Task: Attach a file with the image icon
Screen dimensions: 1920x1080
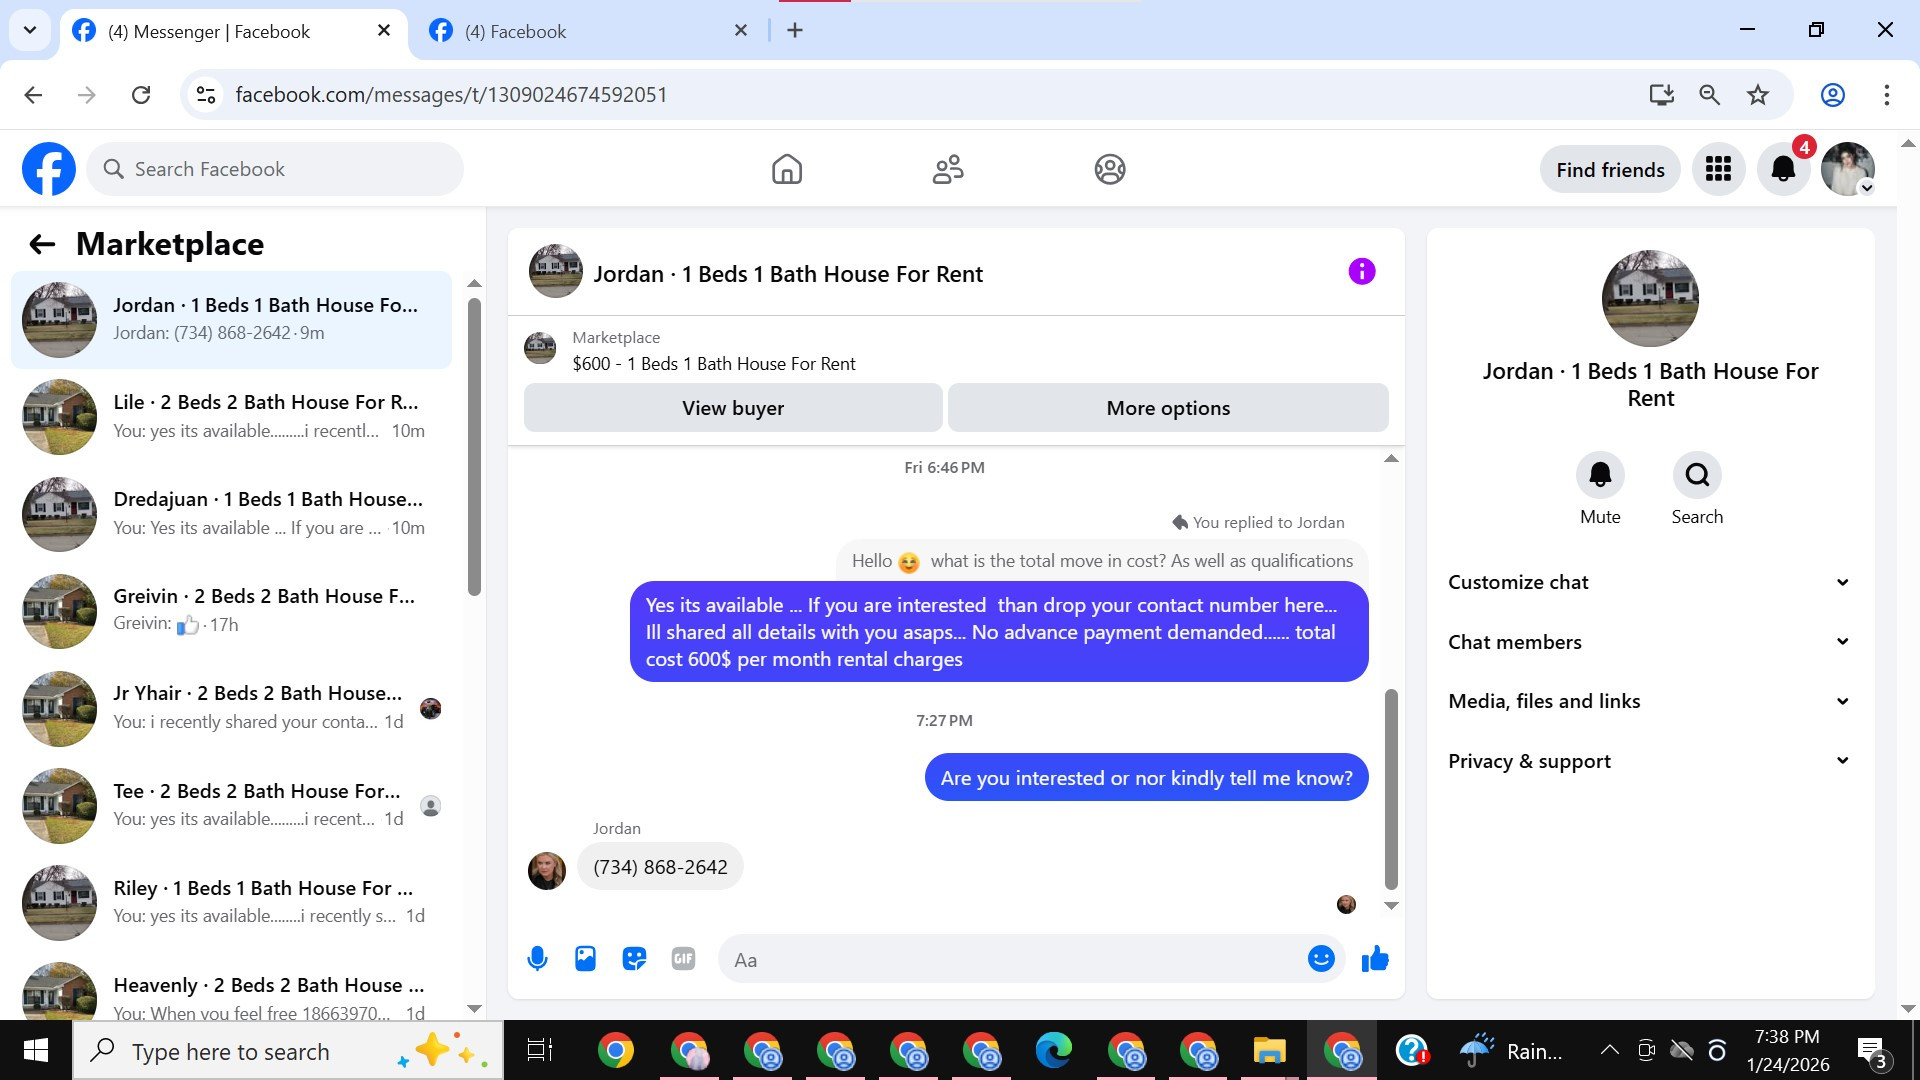Action: tap(585, 959)
